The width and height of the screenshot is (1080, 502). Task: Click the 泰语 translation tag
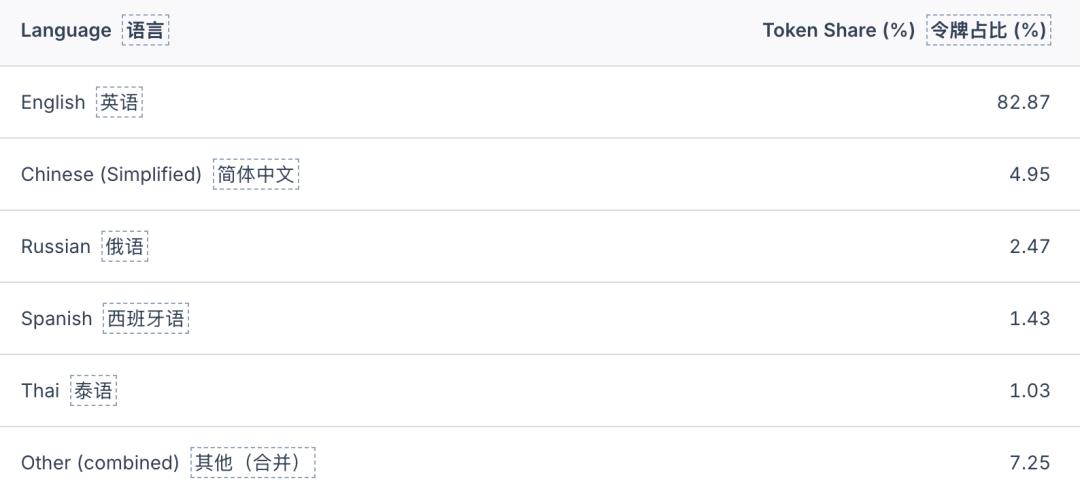click(x=94, y=390)
